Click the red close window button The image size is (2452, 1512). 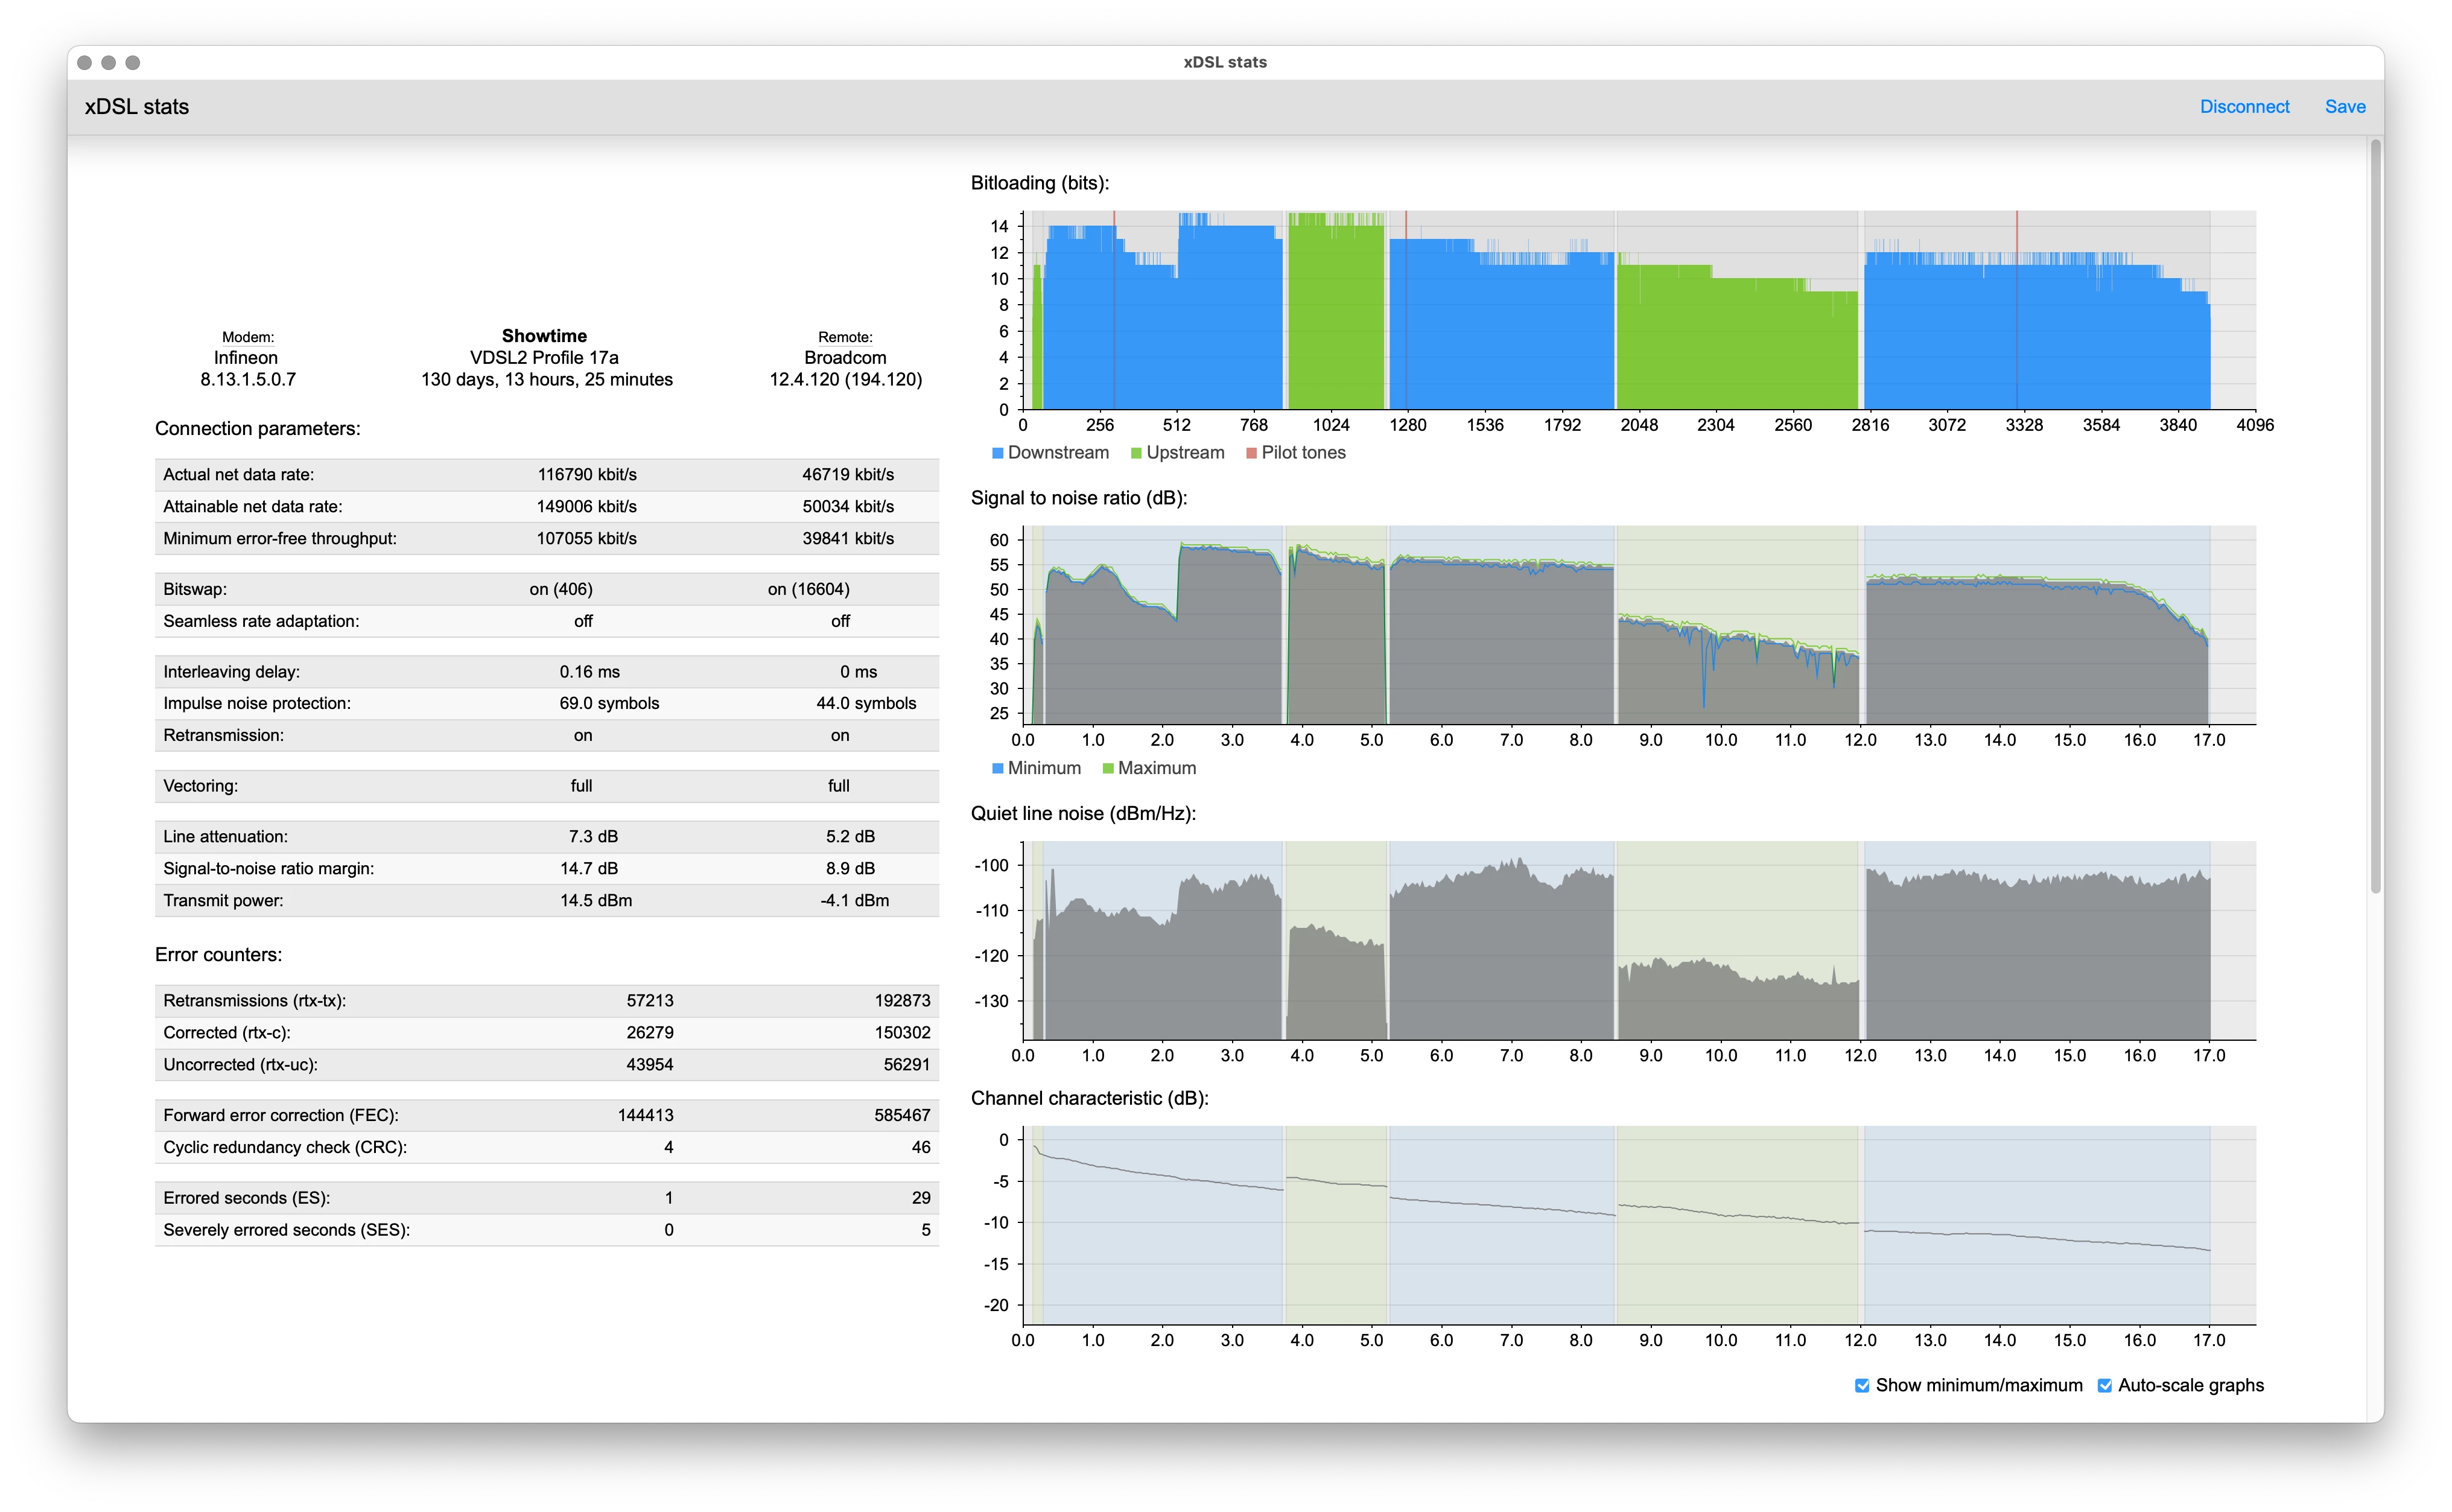pyautogui.click(x=85, y=62)
